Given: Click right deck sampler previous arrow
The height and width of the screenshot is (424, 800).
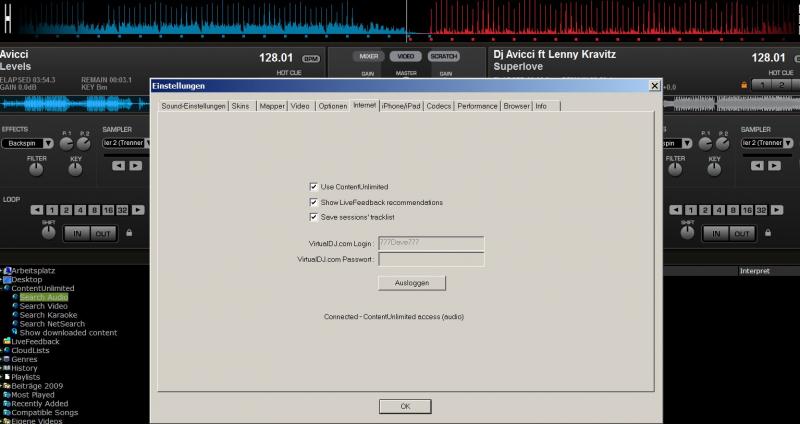Looking at the screenshot, I should (757, 165).
